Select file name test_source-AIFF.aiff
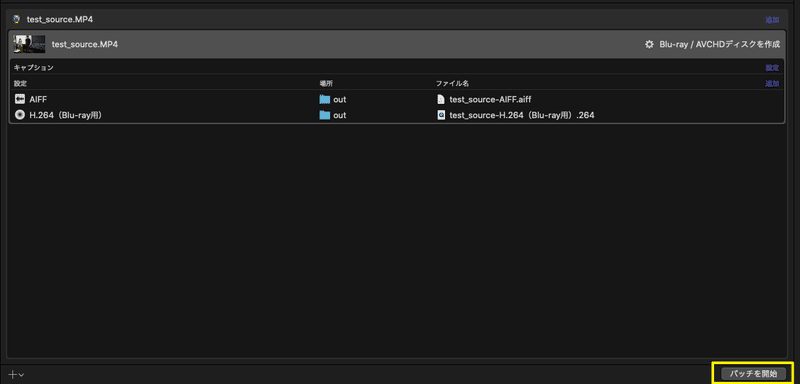Image resolution: width=800 pixels, height=384 pixels. click(x=490, y=99)
